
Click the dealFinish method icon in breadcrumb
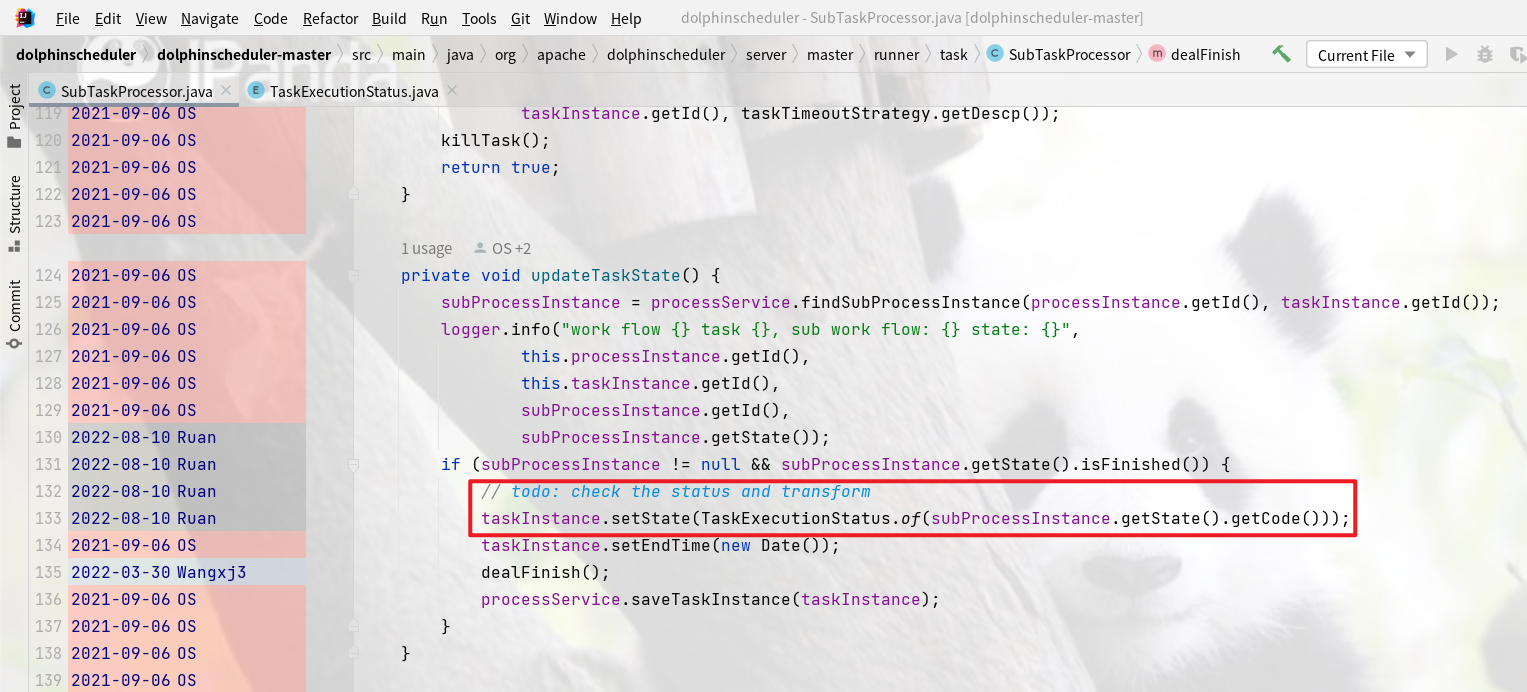[x=1156, y=54]
